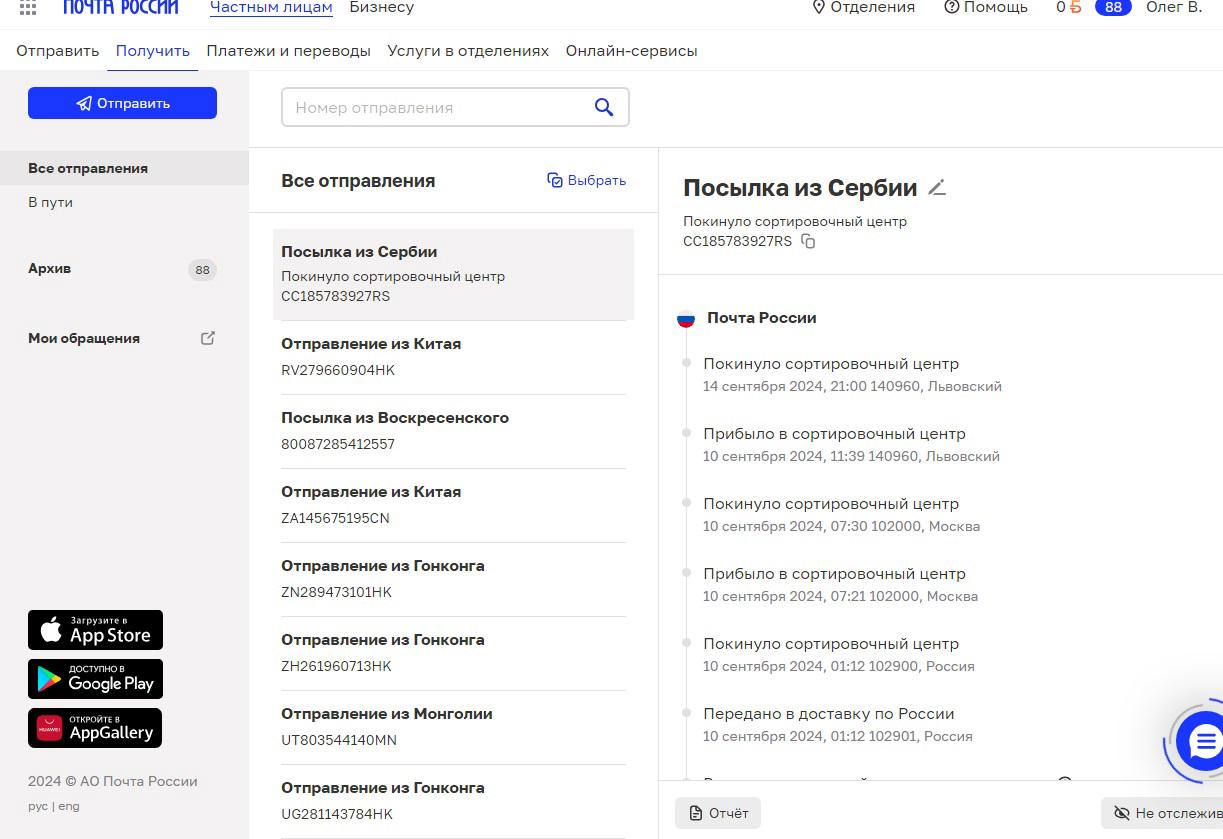Viewport: 1223px width, 839px height.
Task: Open My Requests external link icon
Action: (x=208, y=338)
